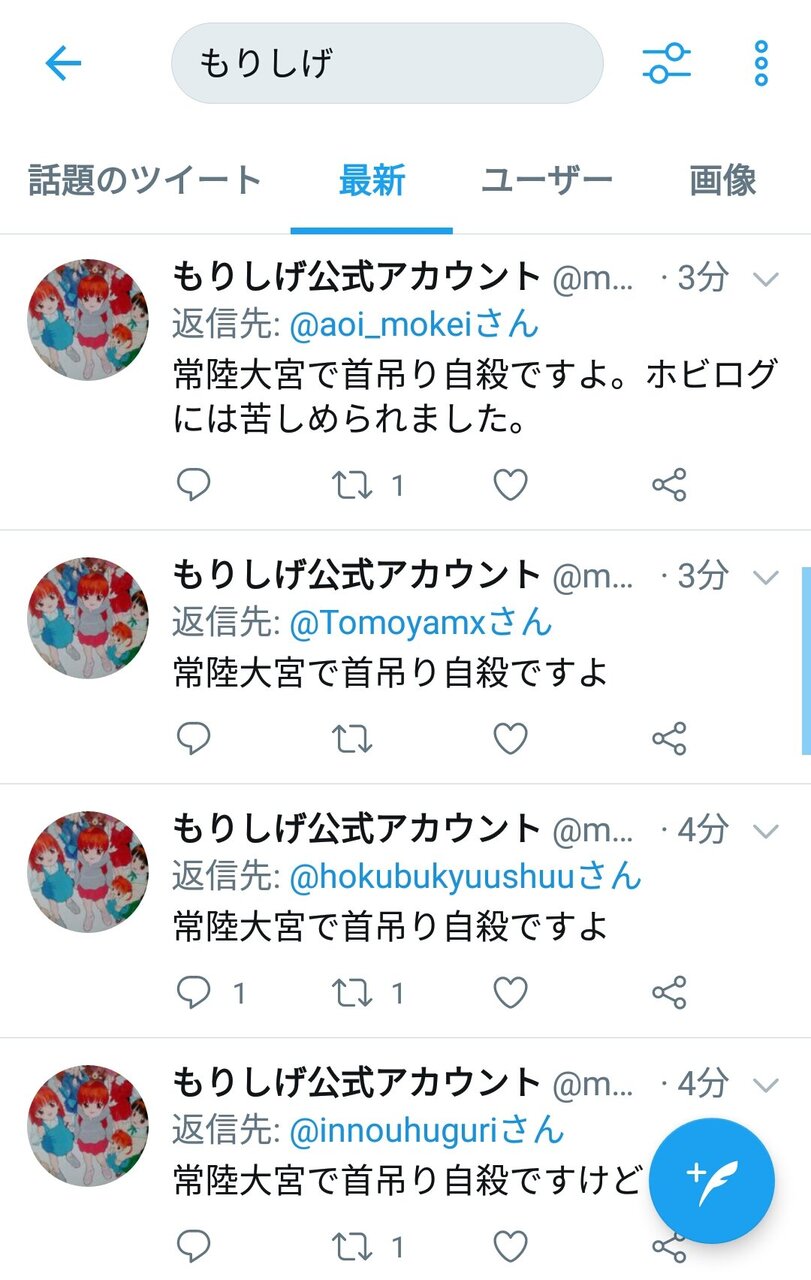The image size is (811, 1280).
Task: Tap the back arrow icon
Action: (x=62, y=64)
